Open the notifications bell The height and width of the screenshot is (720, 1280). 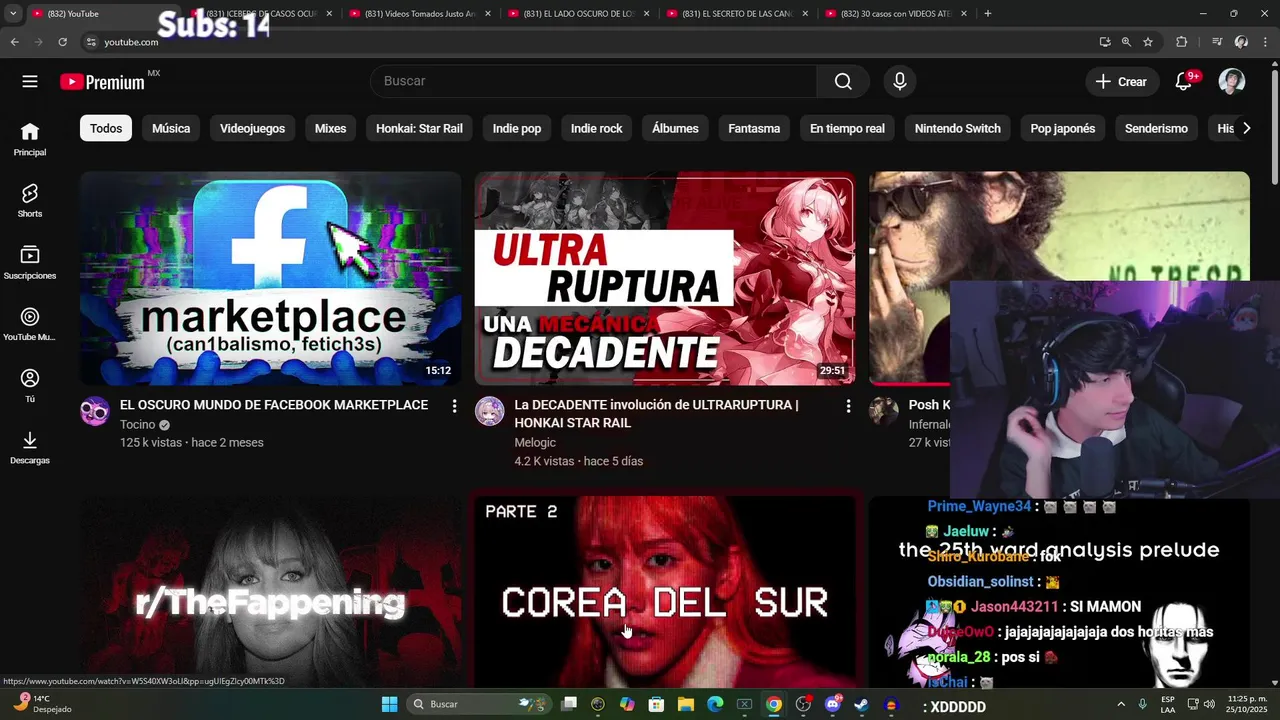(1184, 82)
